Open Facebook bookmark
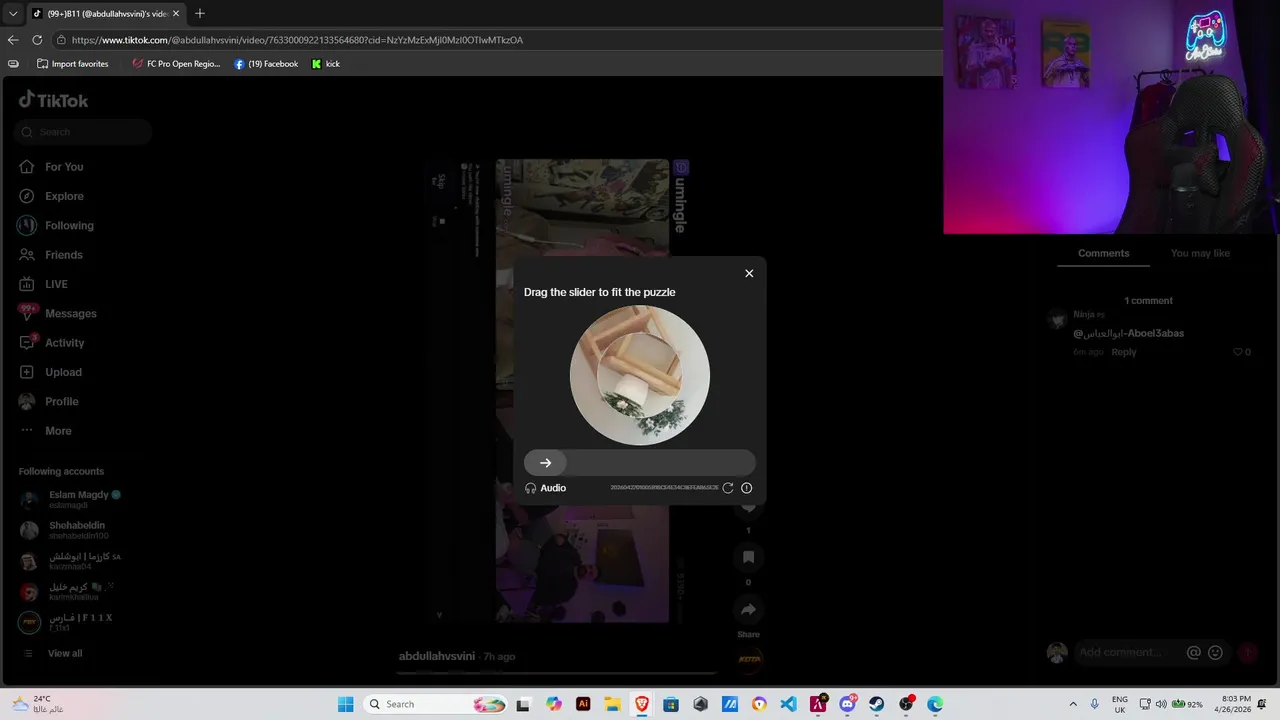The width and height of the screenshot is (1280, 720). pyautogui.click(x=266, y=64)
